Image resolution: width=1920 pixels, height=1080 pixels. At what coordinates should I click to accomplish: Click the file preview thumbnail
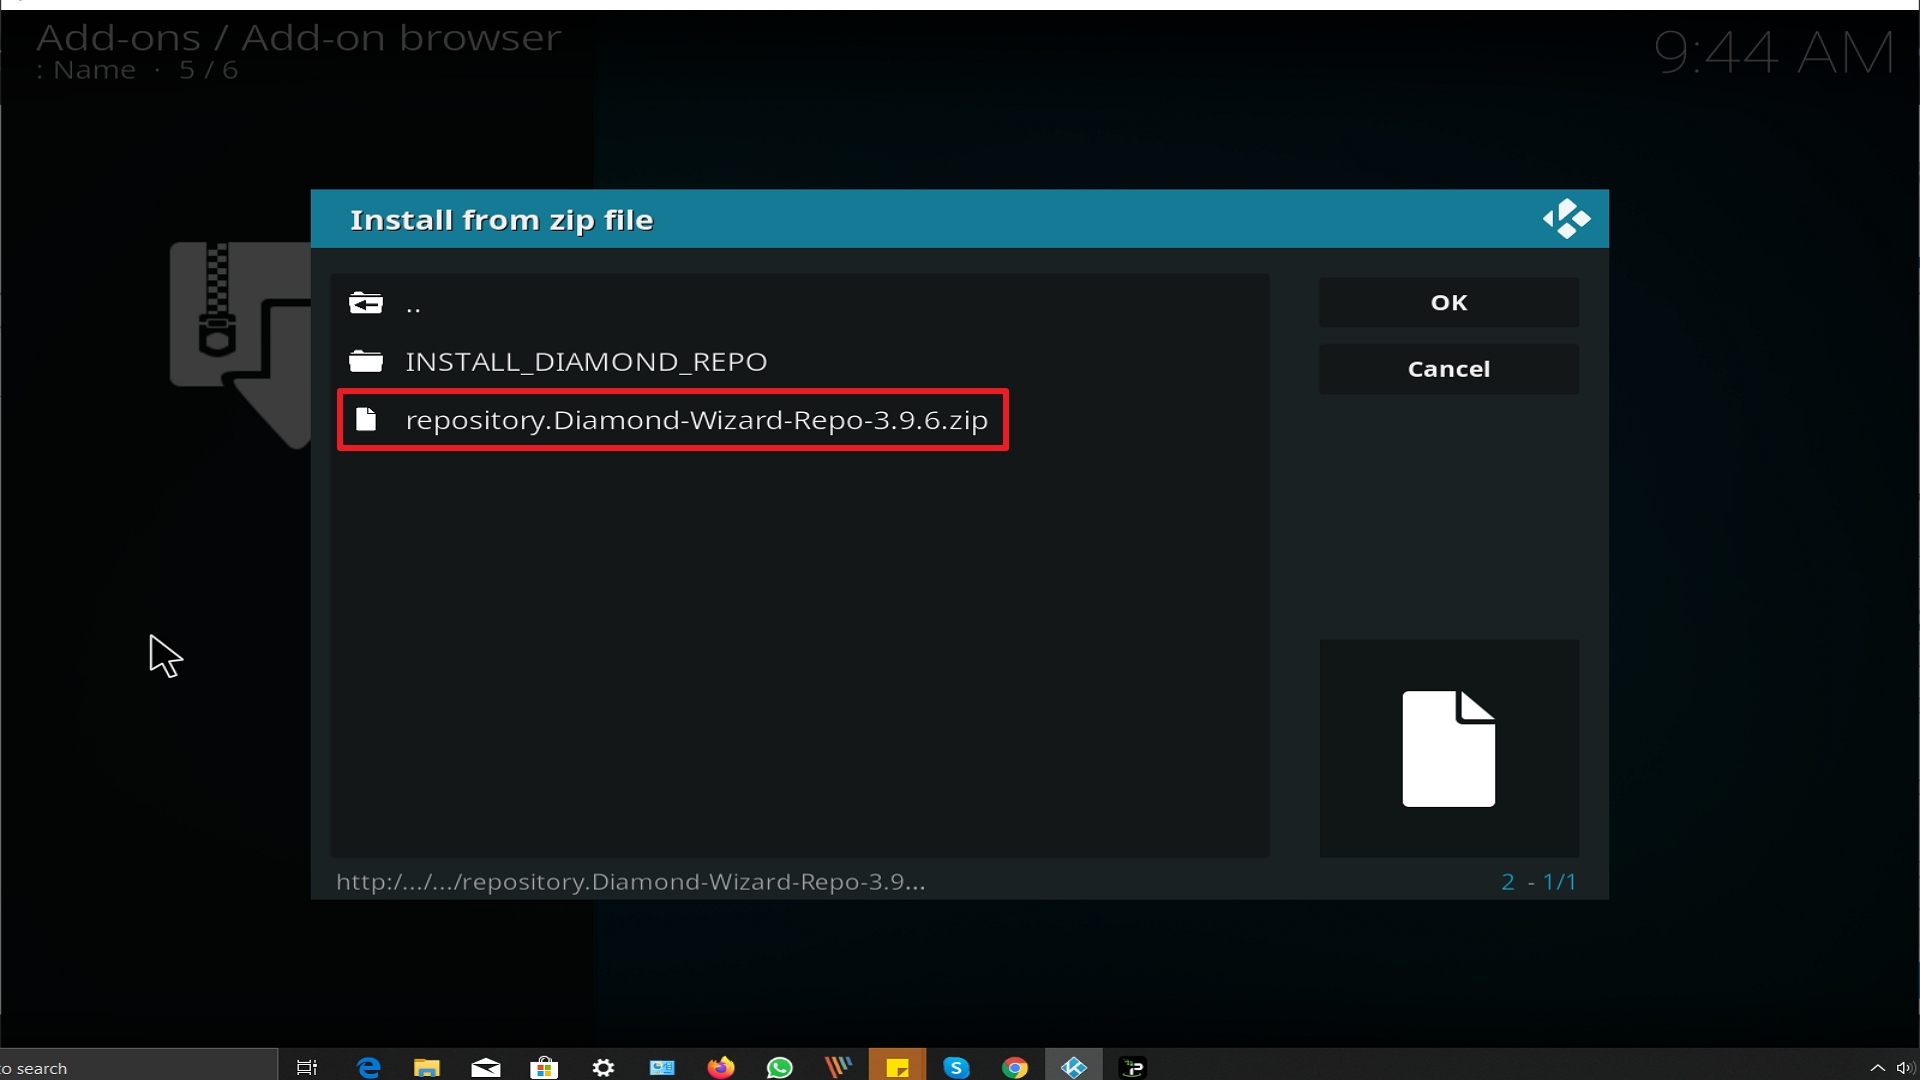click(1448, 748)
